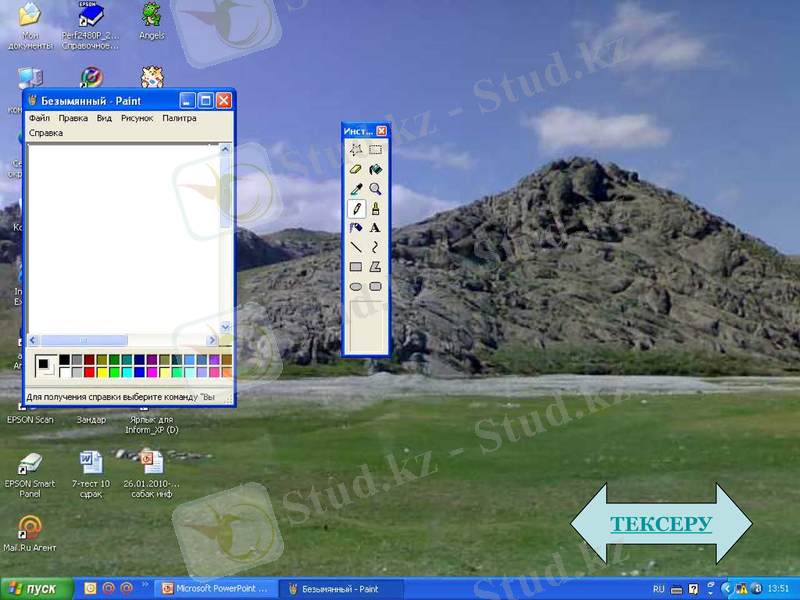
Task: Select the Airbrush tool
Action: click(354, 227)
